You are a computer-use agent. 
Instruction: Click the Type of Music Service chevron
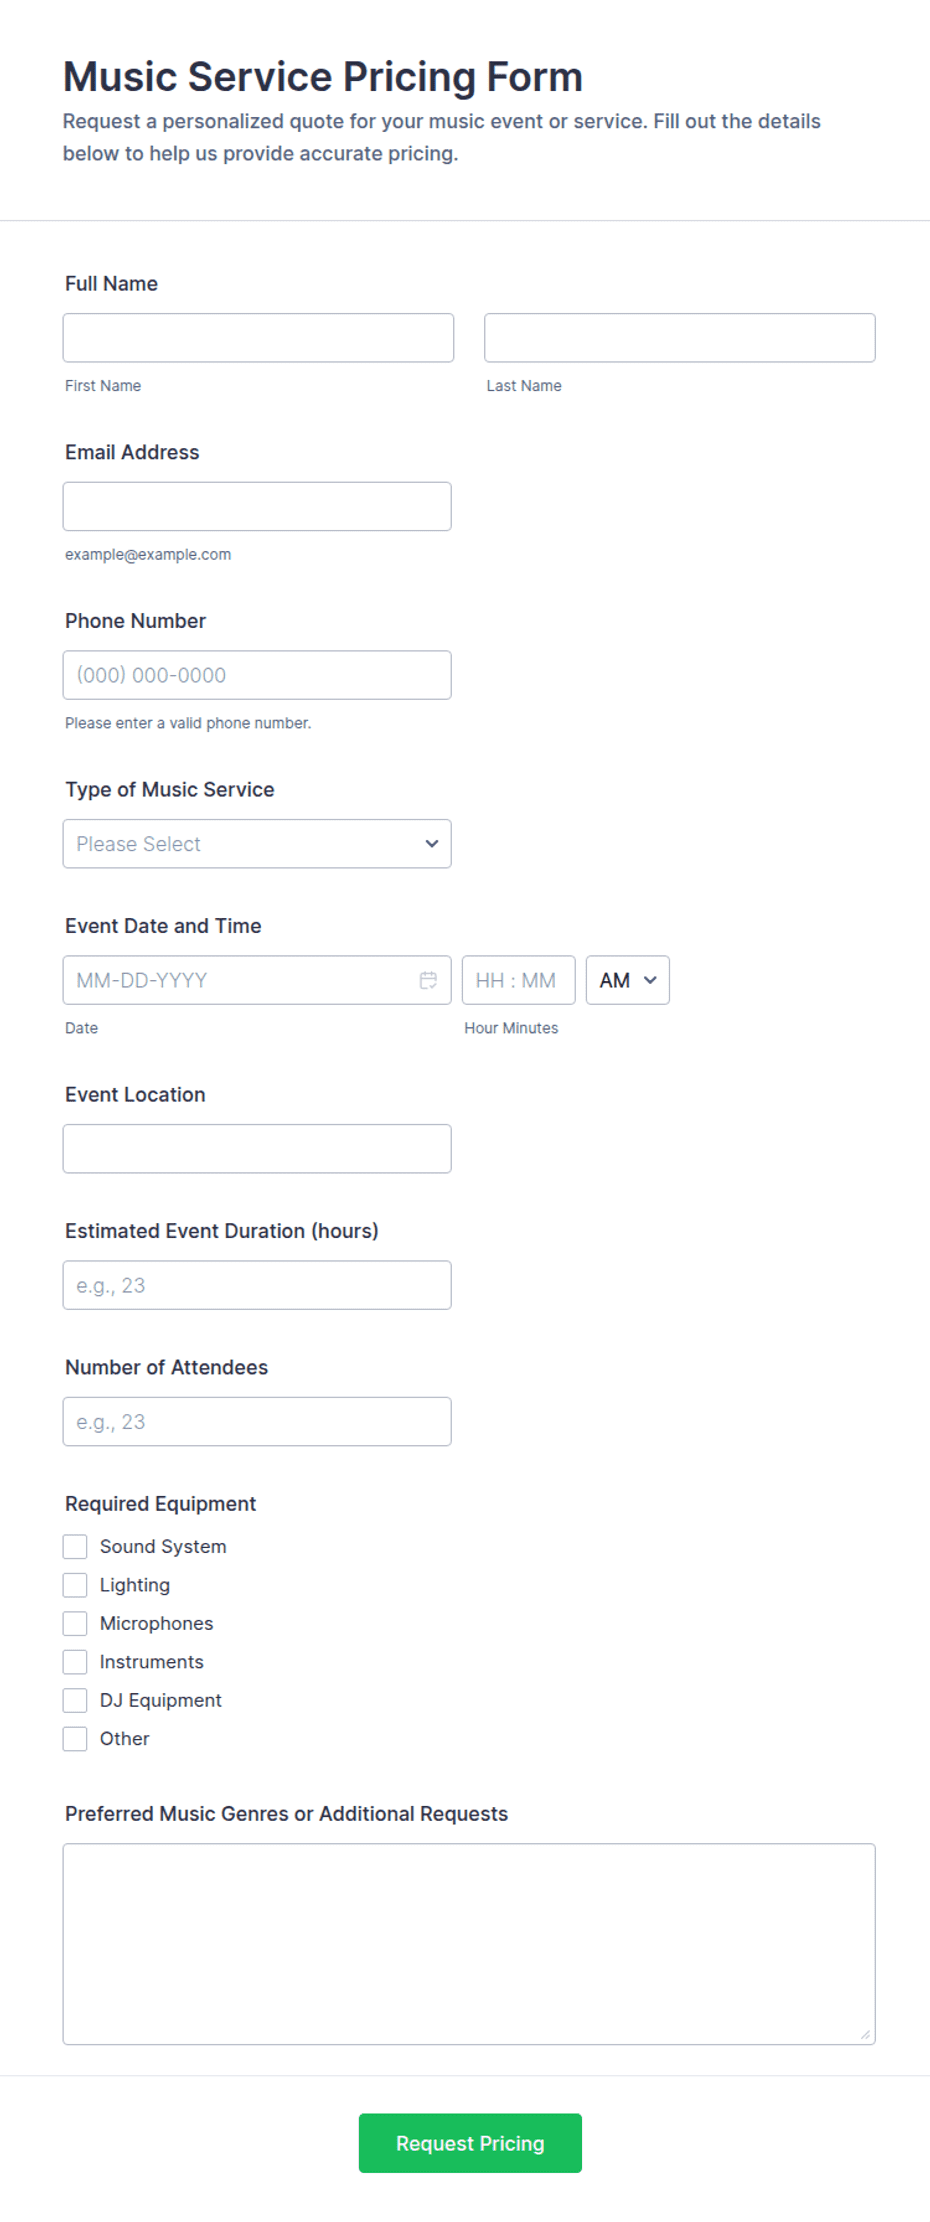point(432,844)
